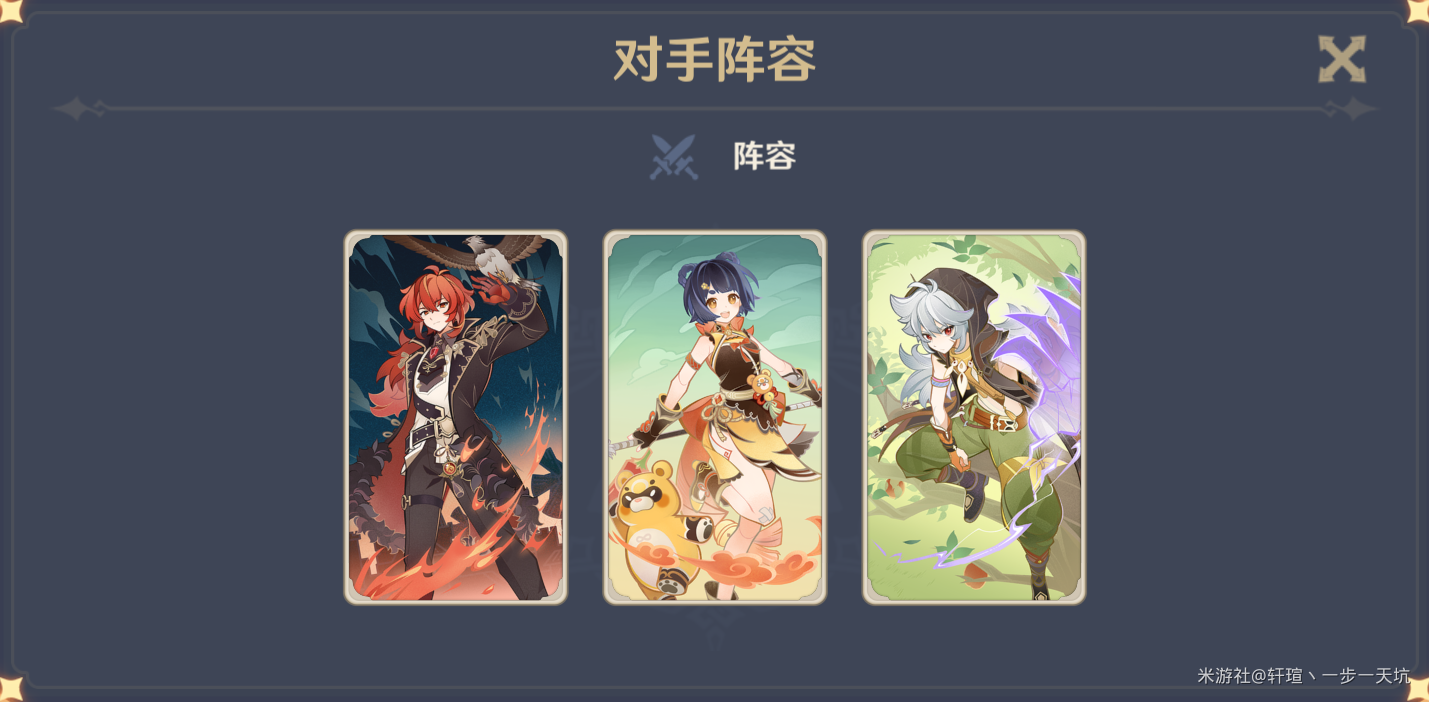Click the star ornament in the bottom-left corner
This screenshot has height=702, width=1429.
9,689
